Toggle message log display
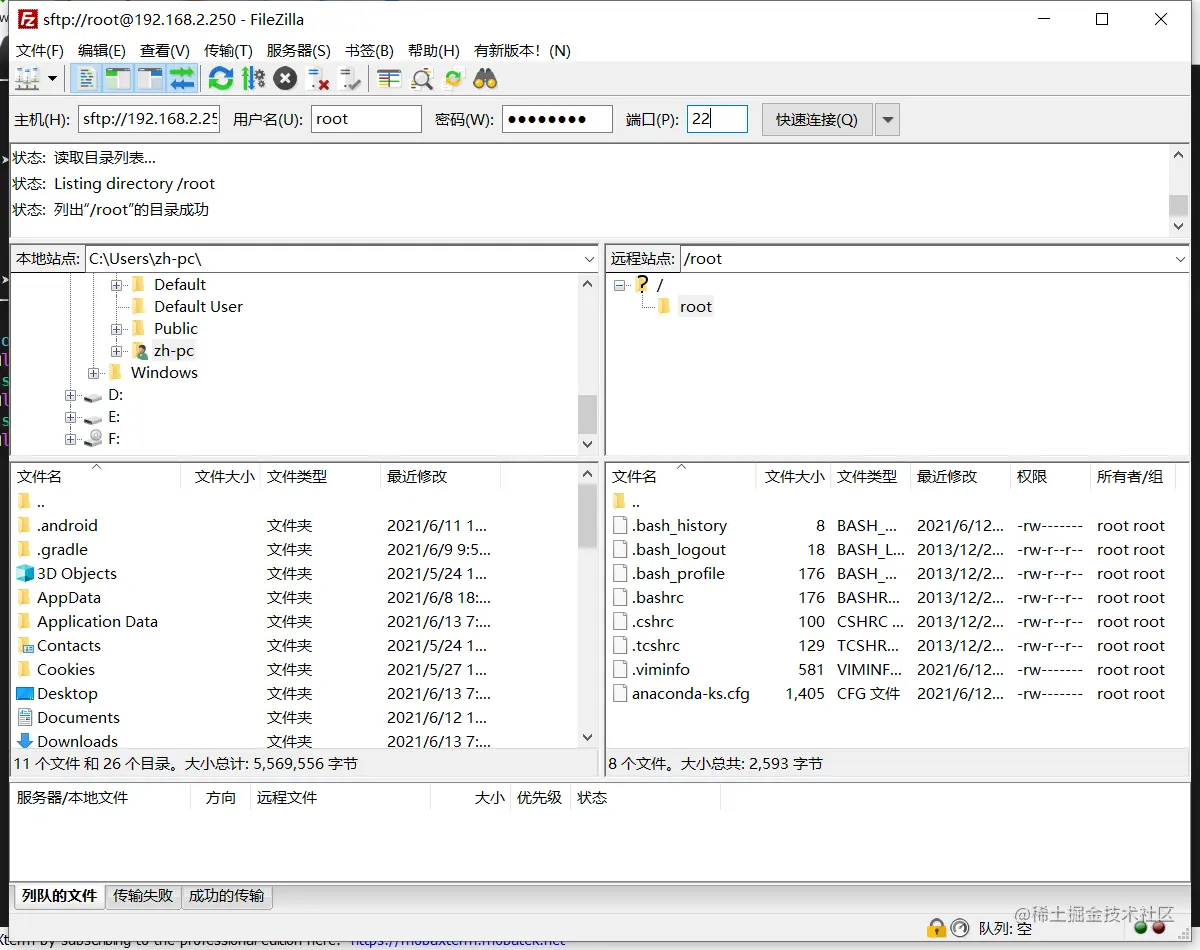This screenshot has height=950, width=1200. point(88,78)
